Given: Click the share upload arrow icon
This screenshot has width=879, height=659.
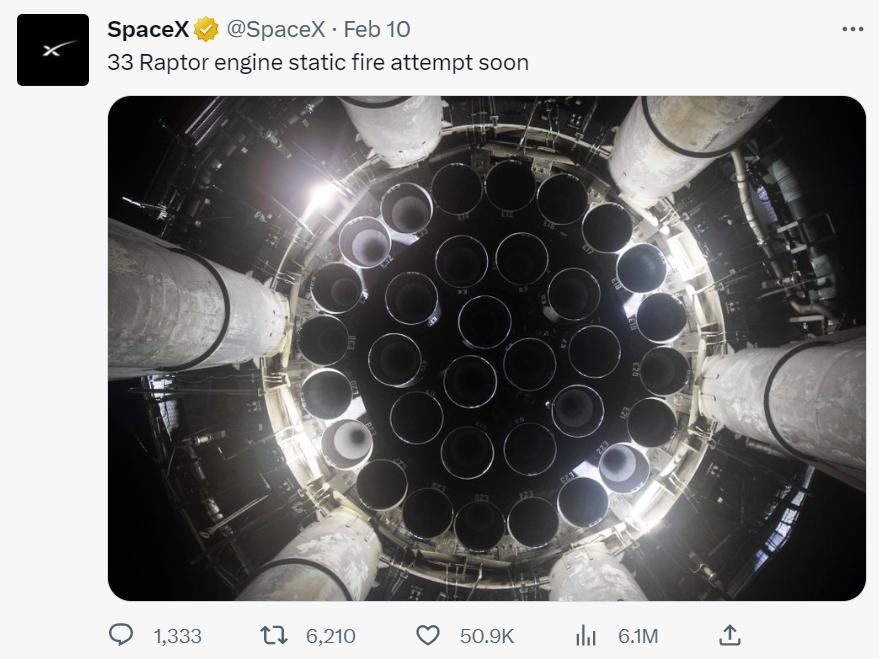Looking at the screenshot, I should point(730,635).
